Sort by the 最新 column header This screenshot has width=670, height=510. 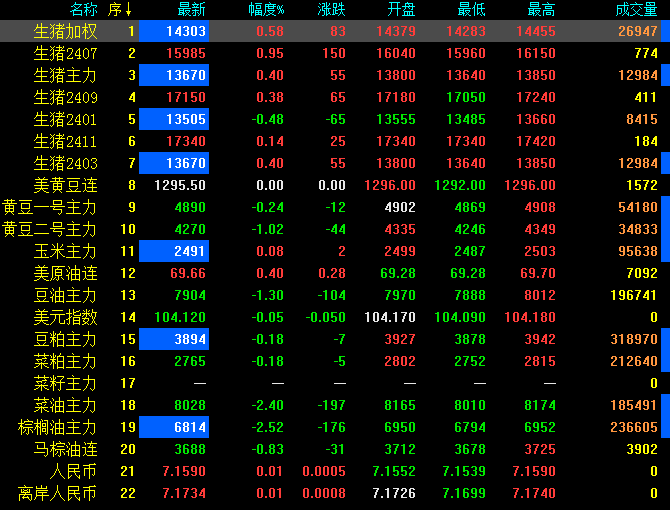tap(191, 10)
